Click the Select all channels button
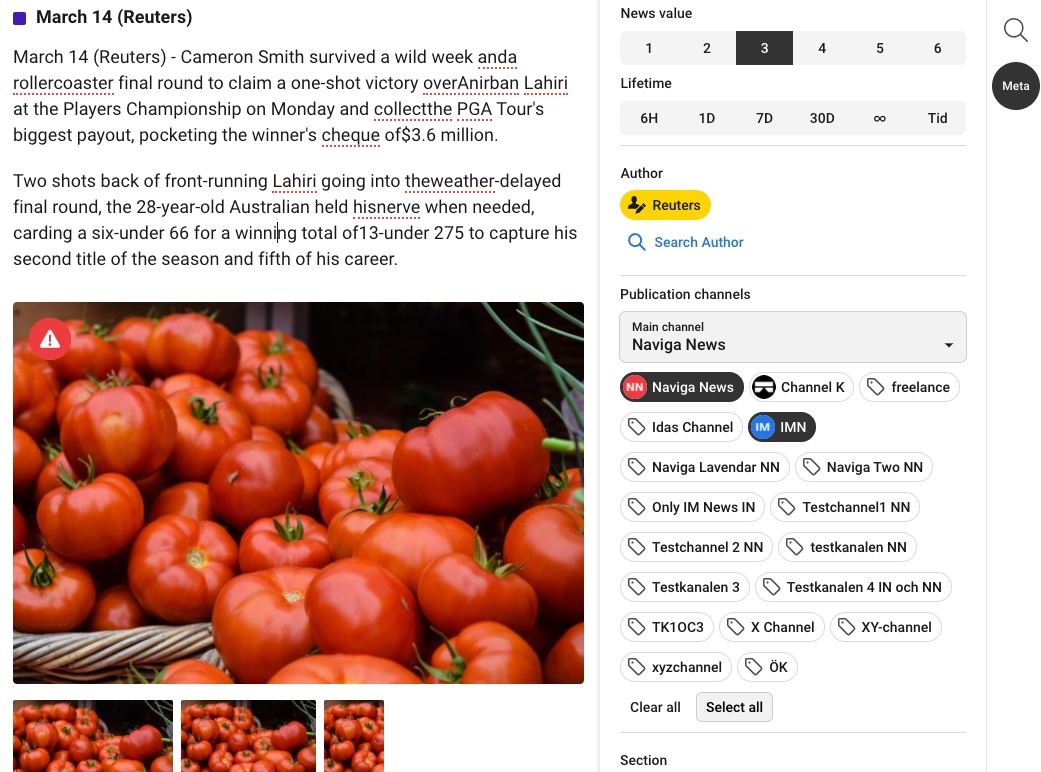 click(x=734, y=707)
